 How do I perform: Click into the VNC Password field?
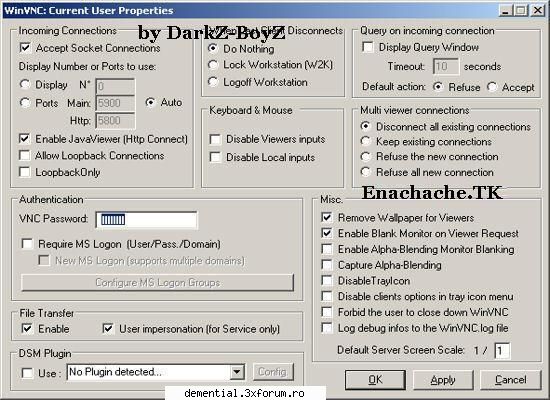[x=146, y=220]
